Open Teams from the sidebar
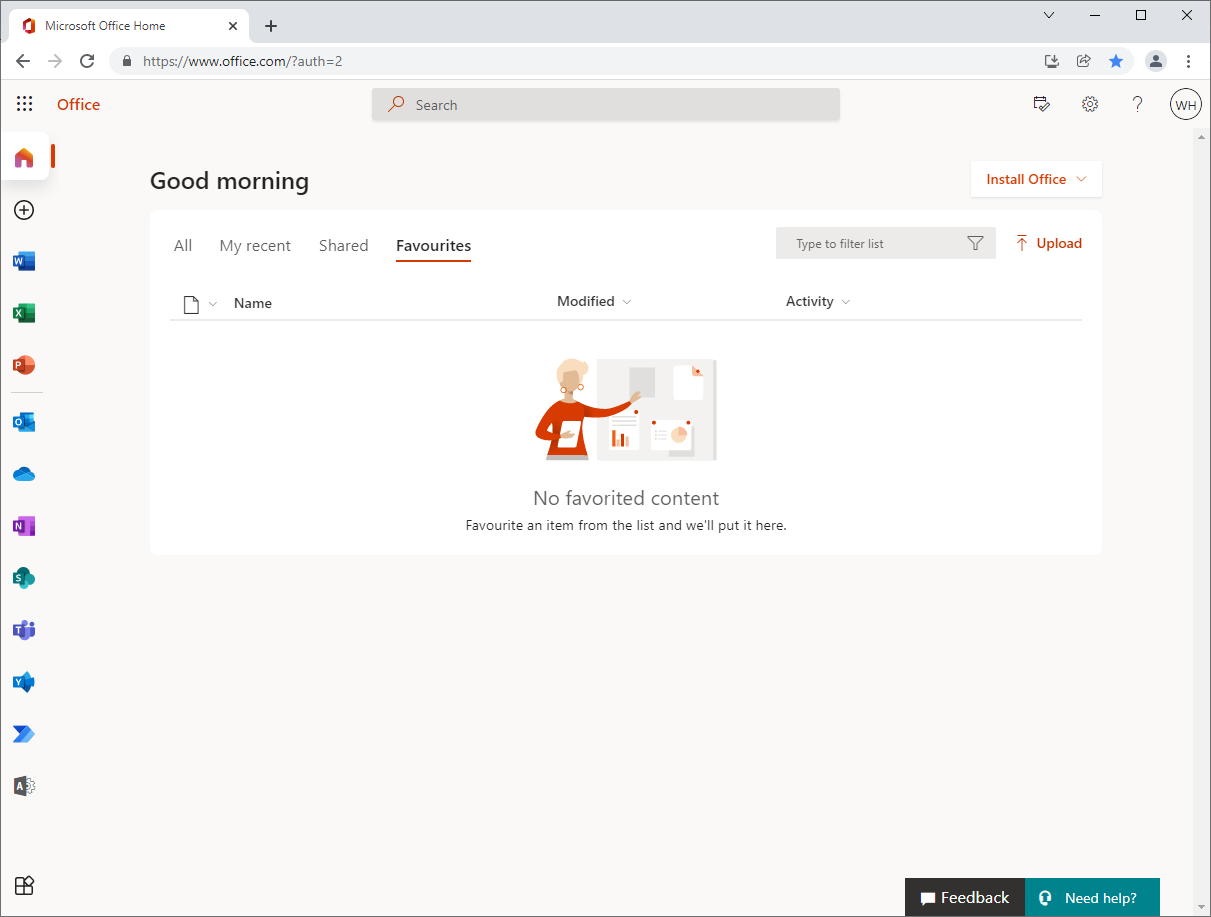 coord(24,630)
